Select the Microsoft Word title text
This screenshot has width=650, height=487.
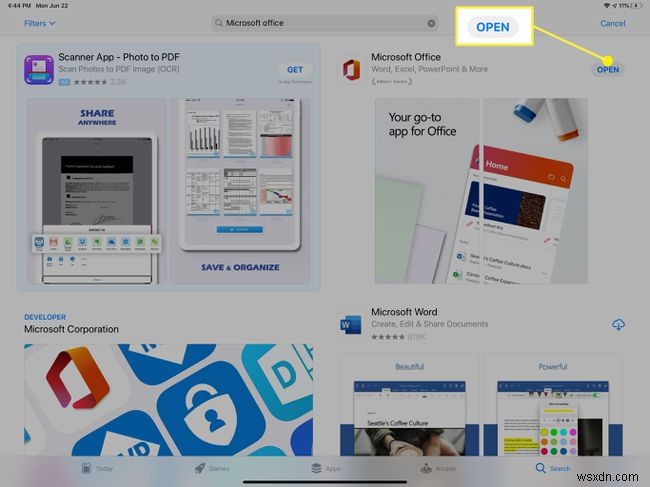point(404,312)
